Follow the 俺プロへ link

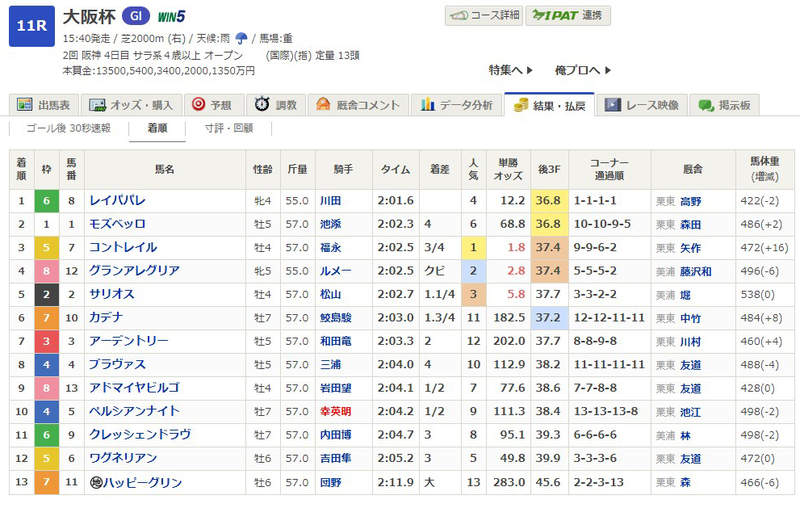583,70
